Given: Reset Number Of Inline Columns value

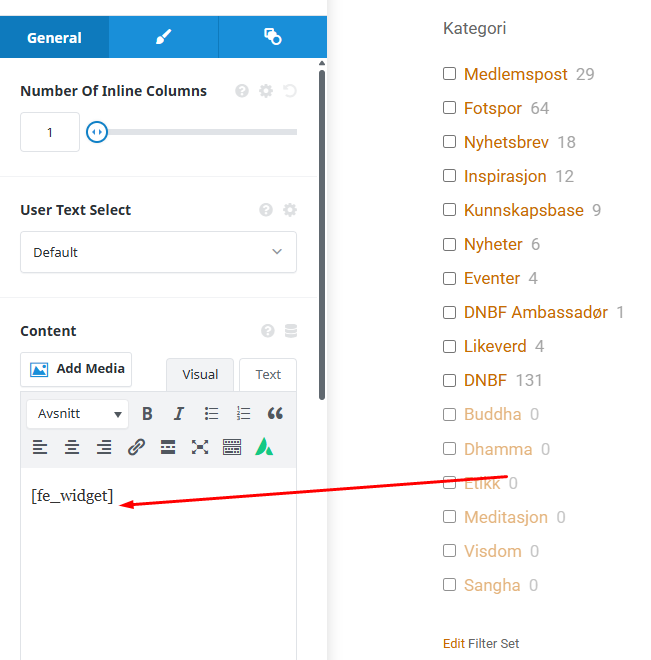Looking at the screenshot, I should point(290,90).
